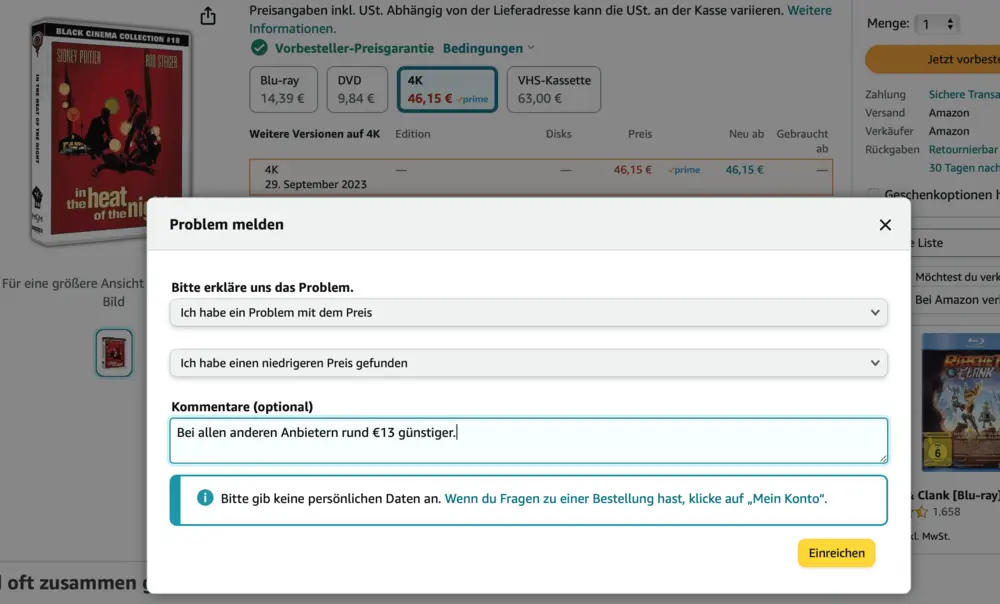This screenshot has width=1000, height=604.
Task: Select the VHS-Kassette format for 63,00 €
Action: [x=554, y=89]
